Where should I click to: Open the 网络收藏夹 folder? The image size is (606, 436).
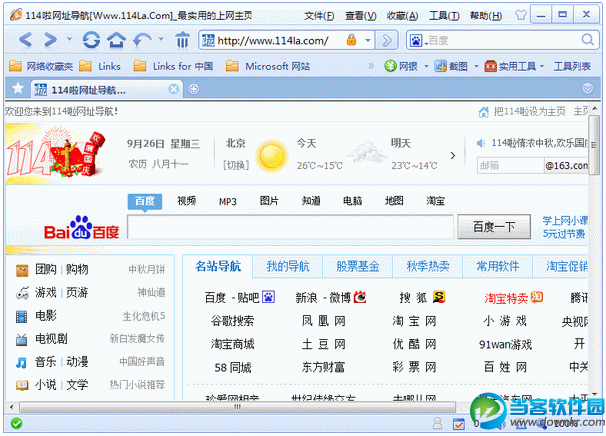tap(41, 66)
